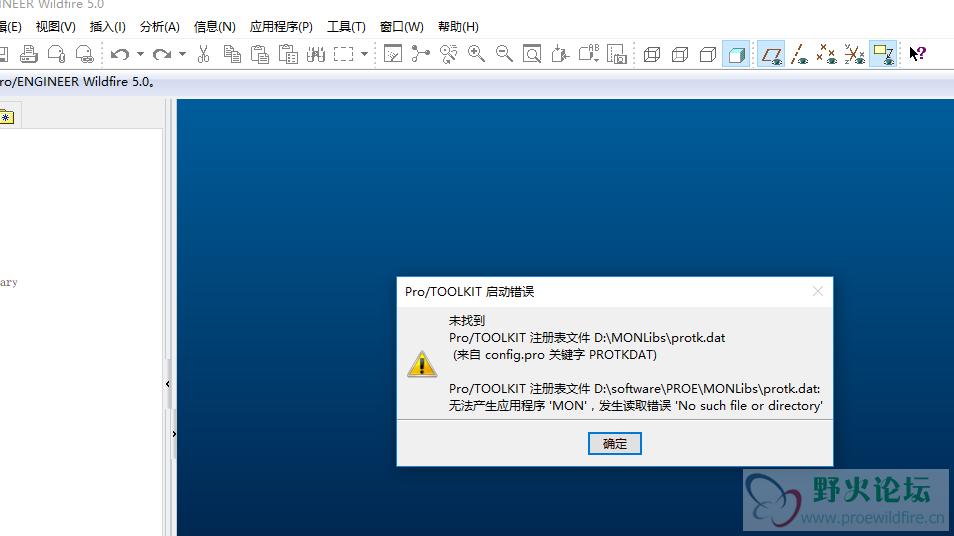The width and height of the screenshot is (954, 536).
Task: Toggle annotation element display icon
Action: tap(883, 54)
